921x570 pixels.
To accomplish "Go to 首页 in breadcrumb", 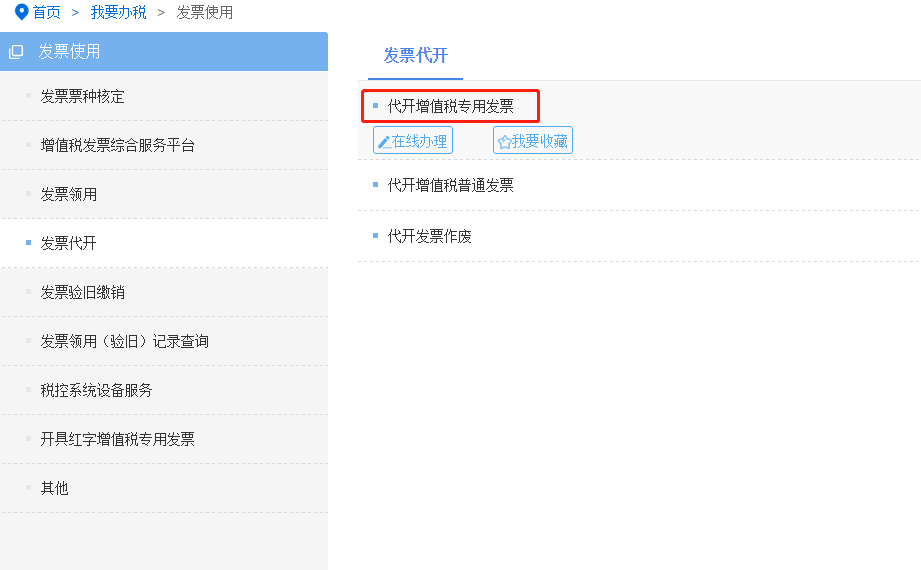I will pyautogui.click(x=46, y=12).
